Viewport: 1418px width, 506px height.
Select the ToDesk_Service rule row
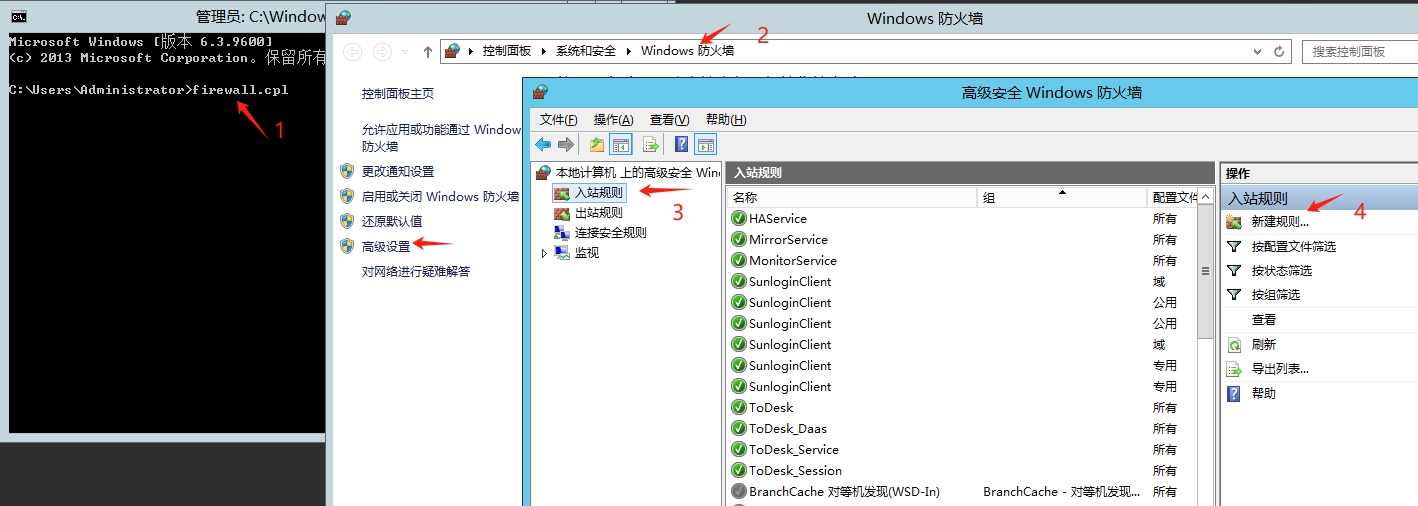point(963,449)
